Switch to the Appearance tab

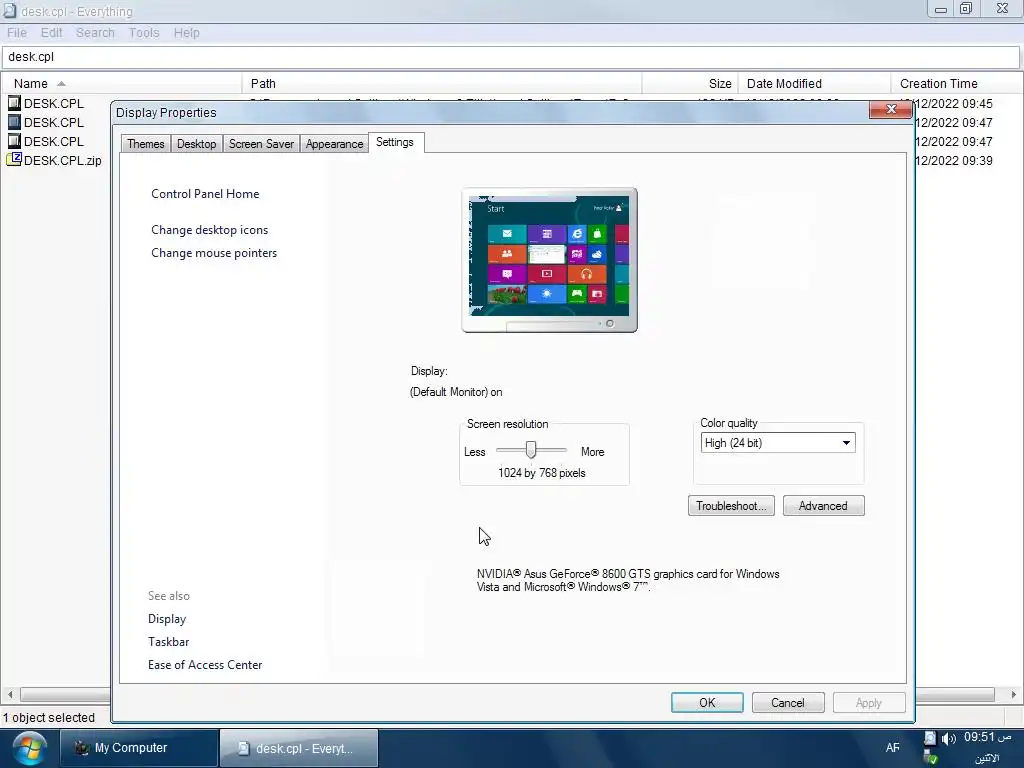(x=334, y=144)
